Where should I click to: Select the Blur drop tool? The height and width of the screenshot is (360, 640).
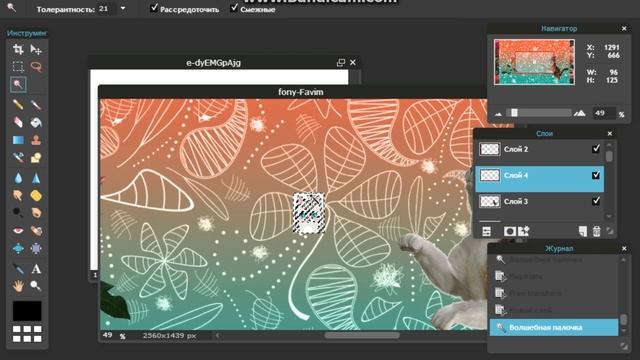point(18,178)
